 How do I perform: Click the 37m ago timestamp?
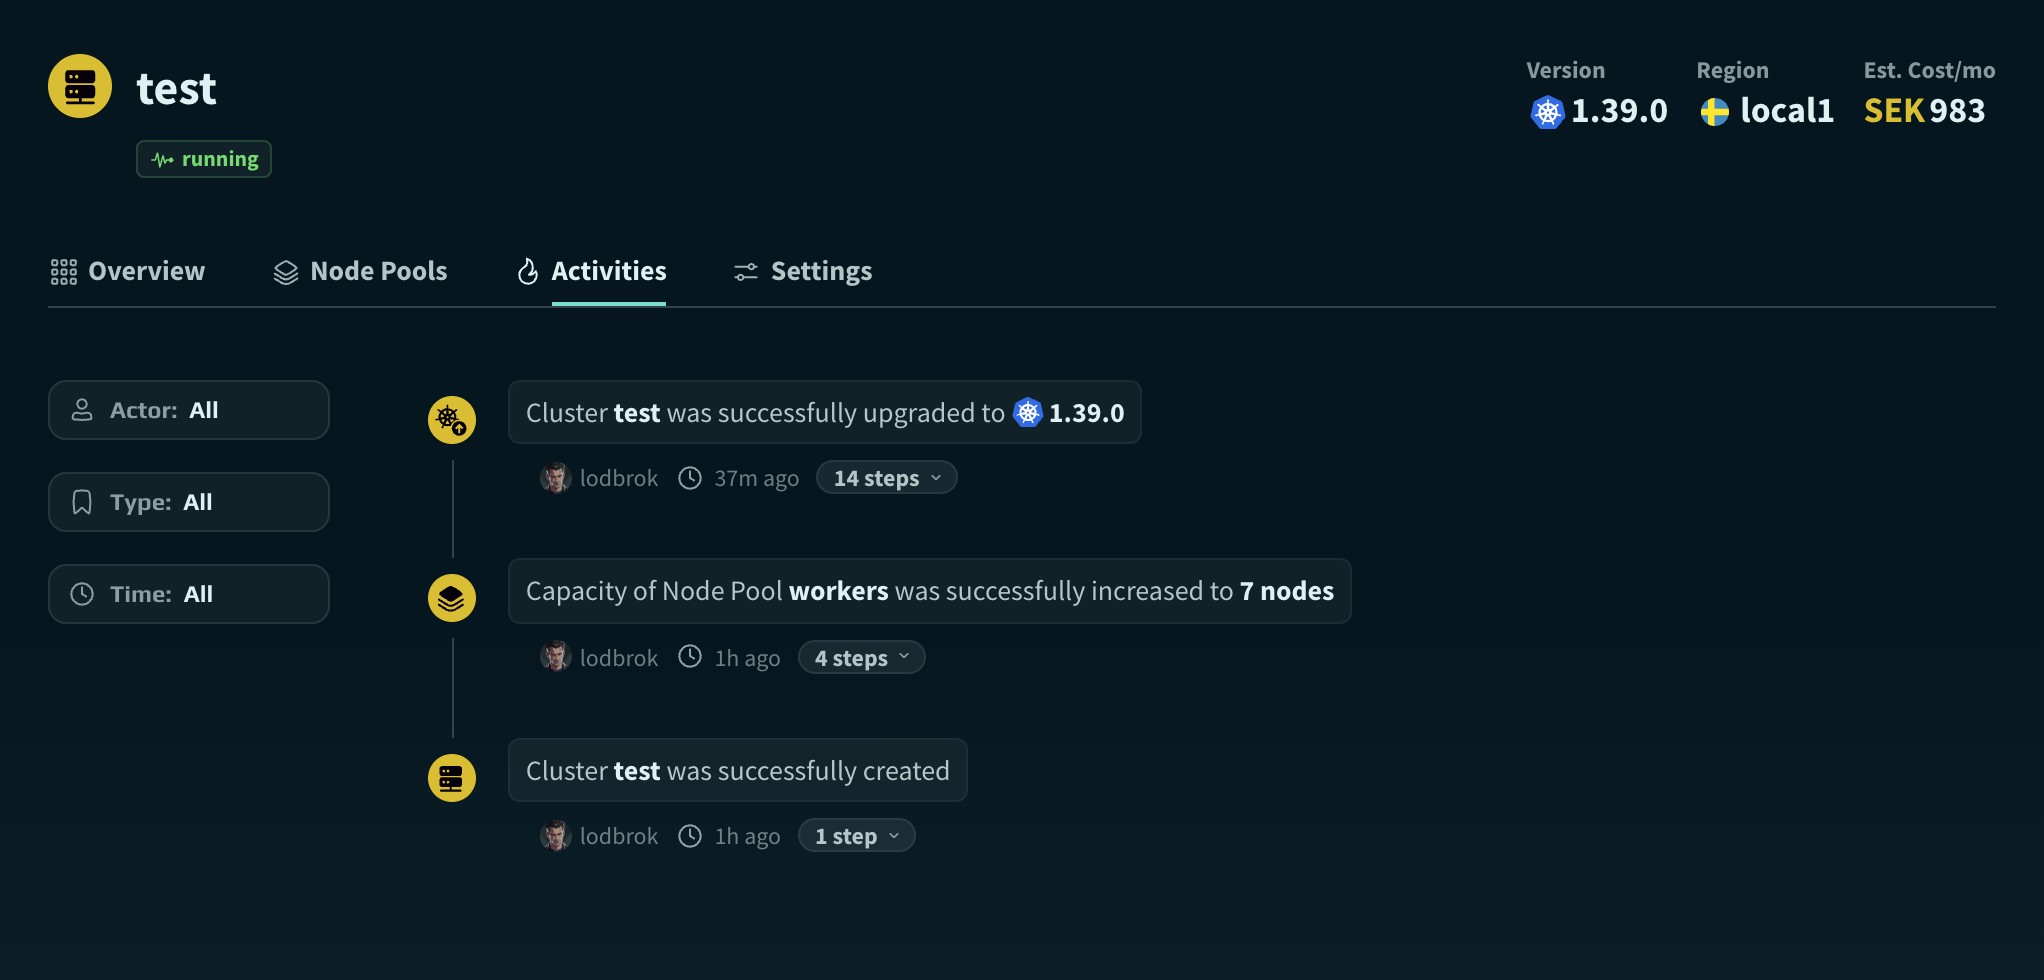pos(756,478)
